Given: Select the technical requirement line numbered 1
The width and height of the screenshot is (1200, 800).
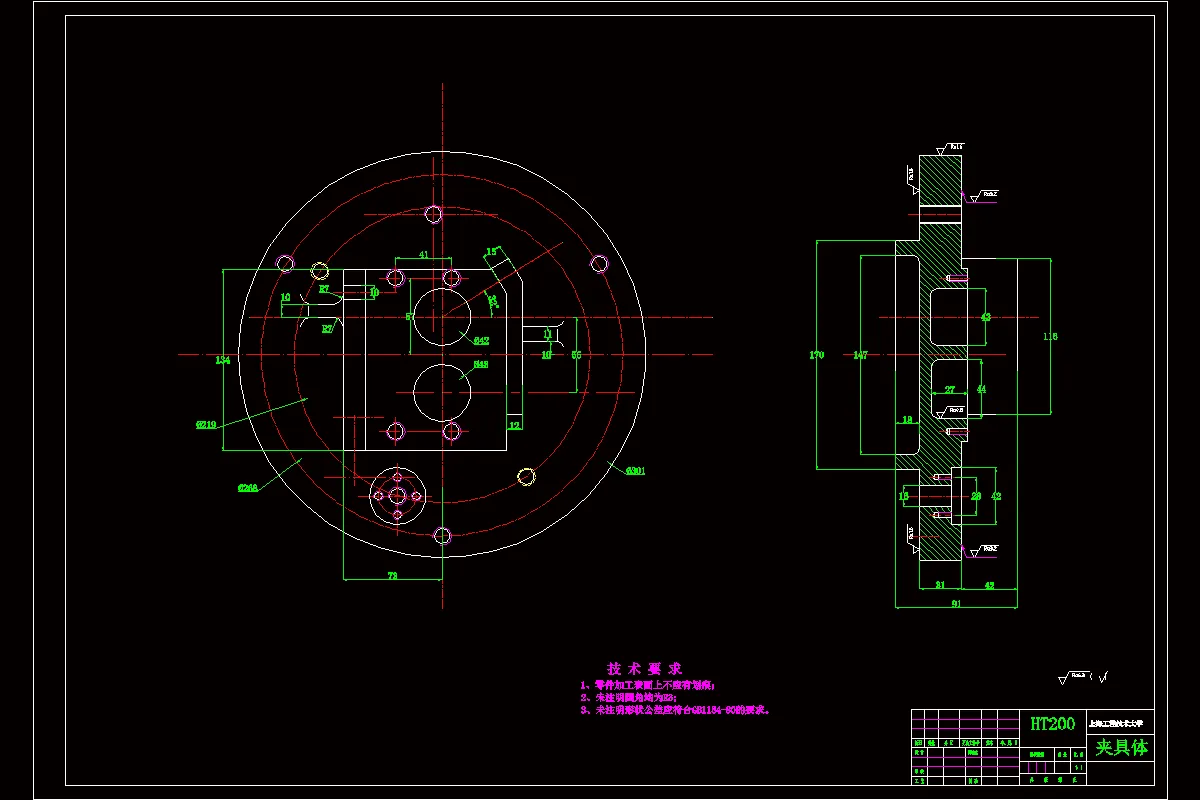Looking at the screenshot, I should 648,685.
